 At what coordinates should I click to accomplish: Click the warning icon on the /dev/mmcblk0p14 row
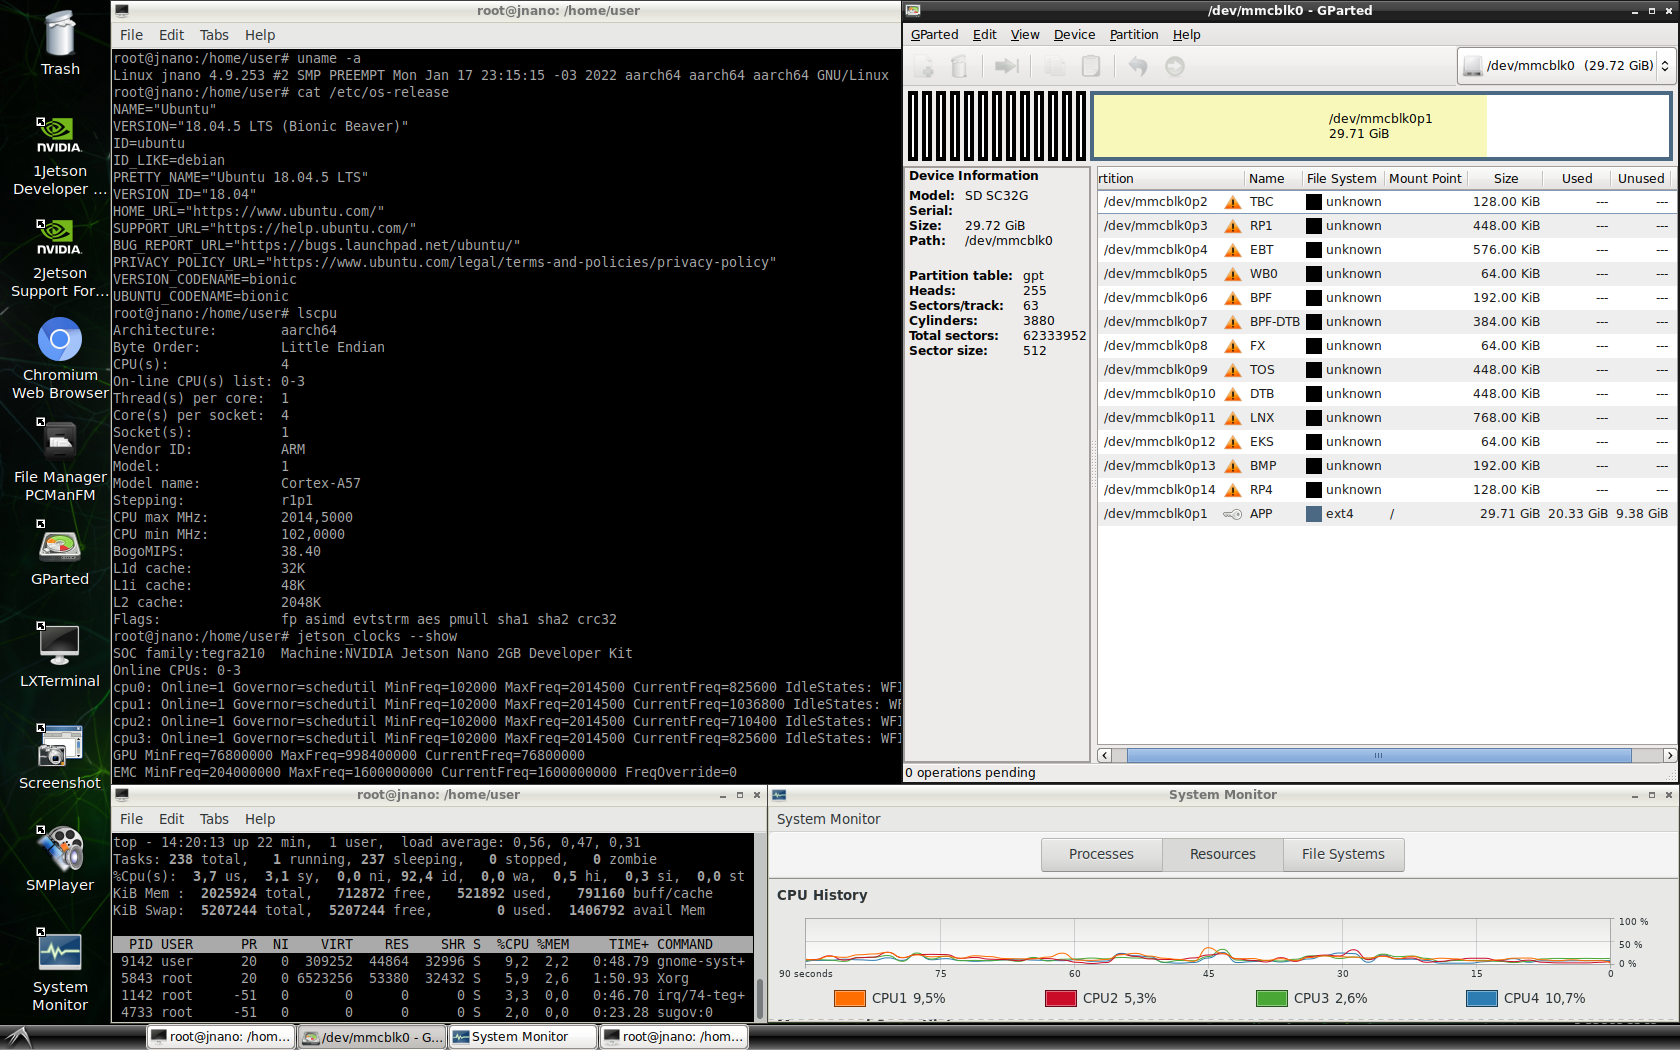click(x=1233, y=490)
